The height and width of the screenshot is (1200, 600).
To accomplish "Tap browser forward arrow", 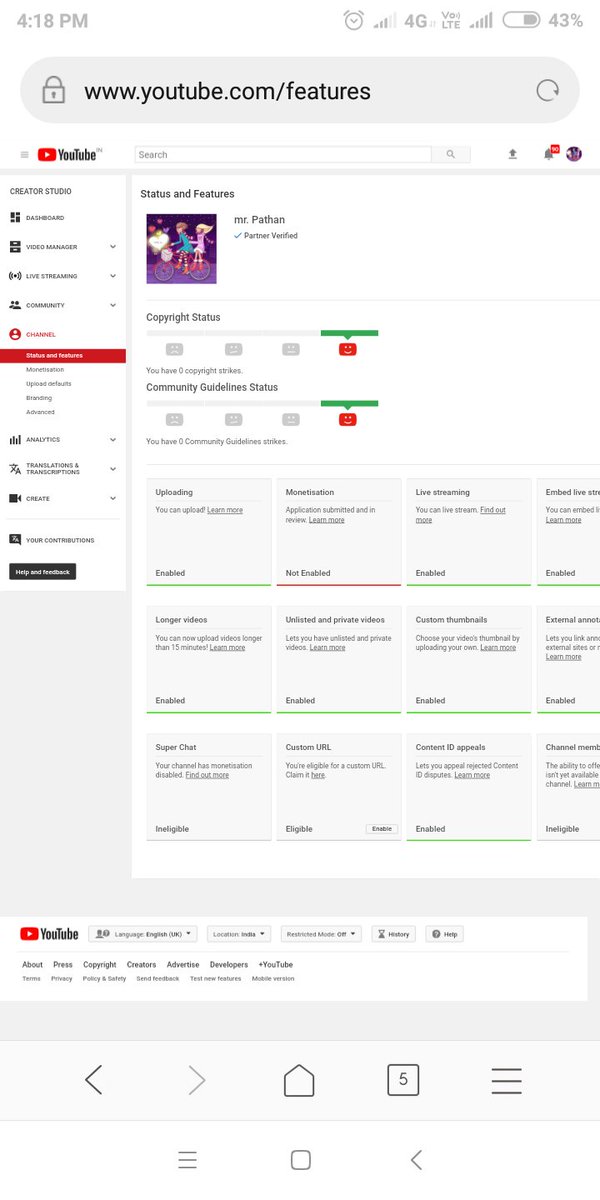I will [197, 1080].
